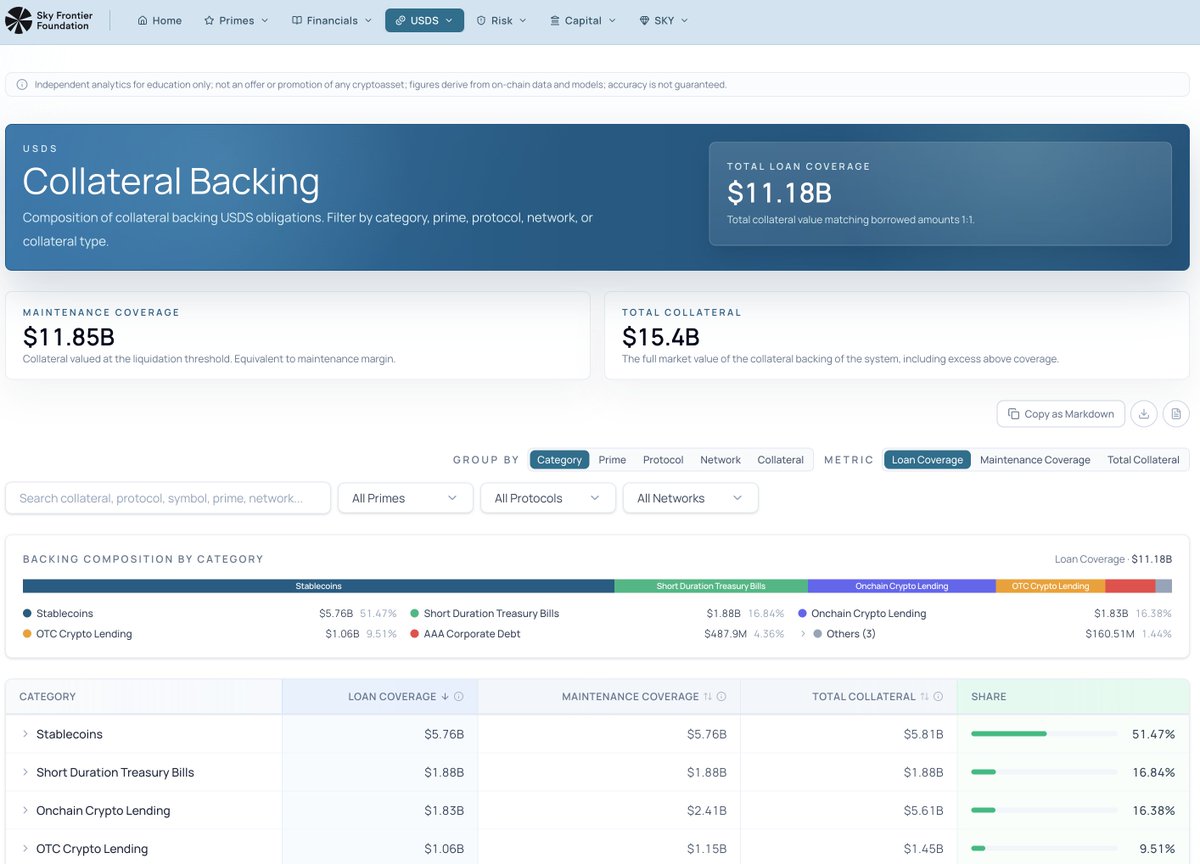Select the Maintenance Coverage metric

1035,460
